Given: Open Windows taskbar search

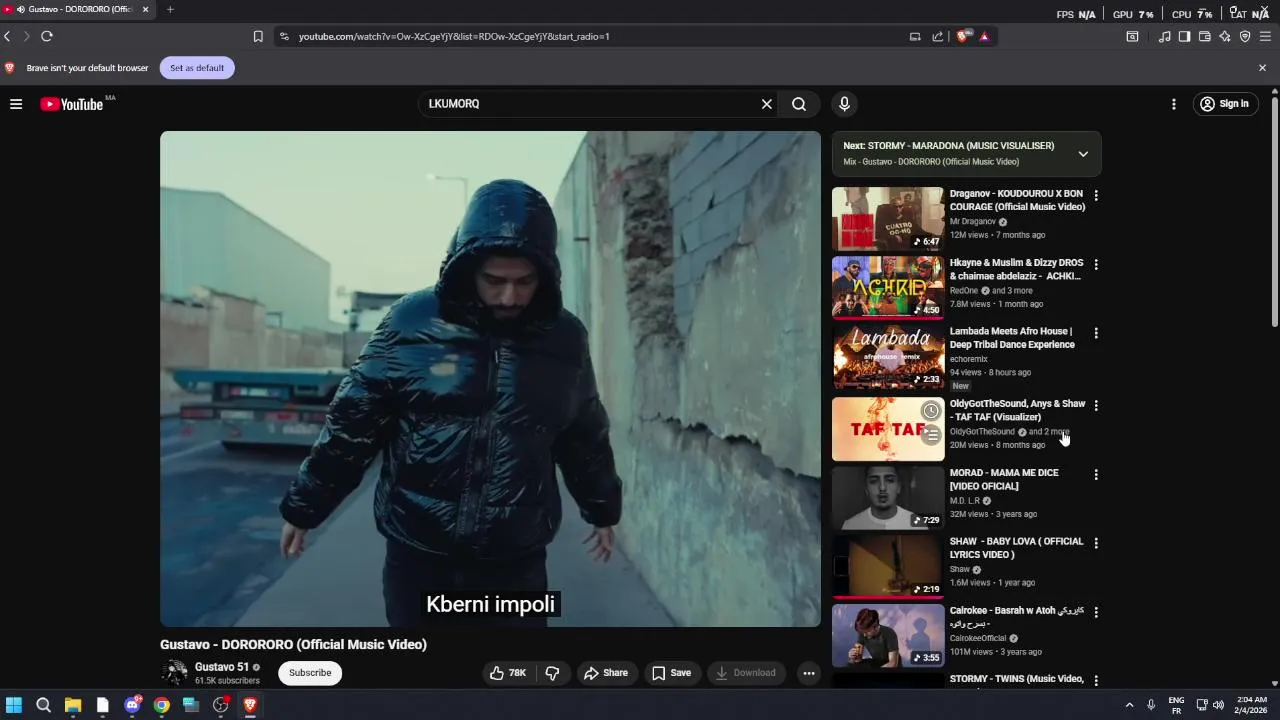Looking at the screenshot, I should (43, 705).
